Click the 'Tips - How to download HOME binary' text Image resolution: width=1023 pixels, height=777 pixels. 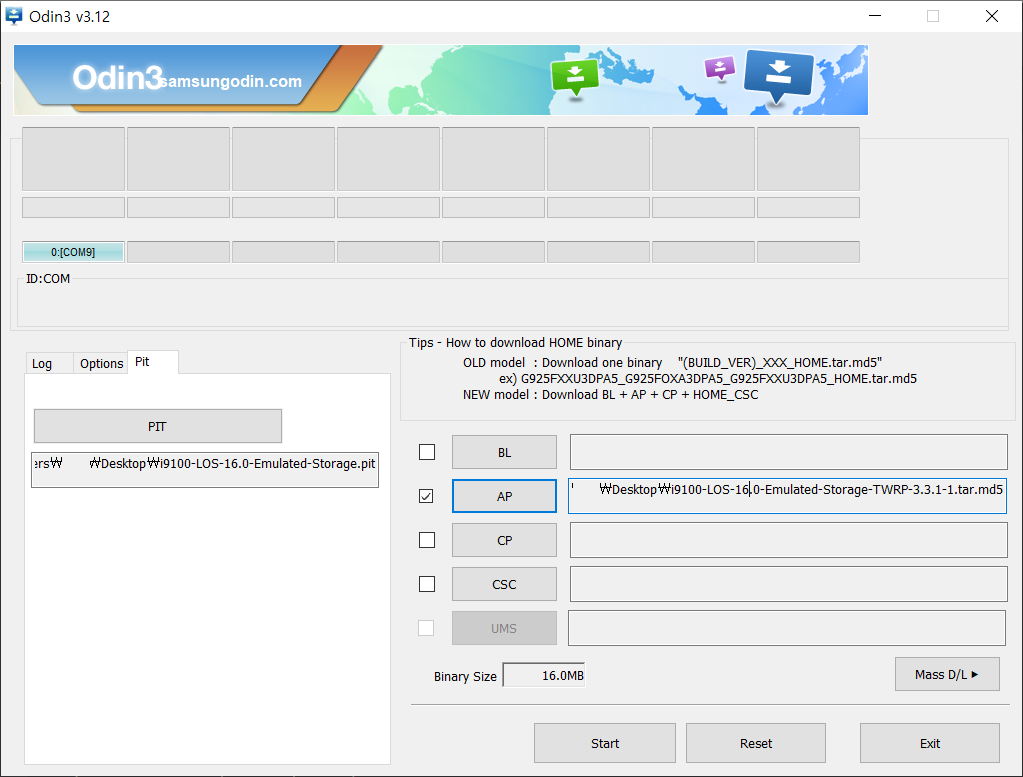pos(515,343)
